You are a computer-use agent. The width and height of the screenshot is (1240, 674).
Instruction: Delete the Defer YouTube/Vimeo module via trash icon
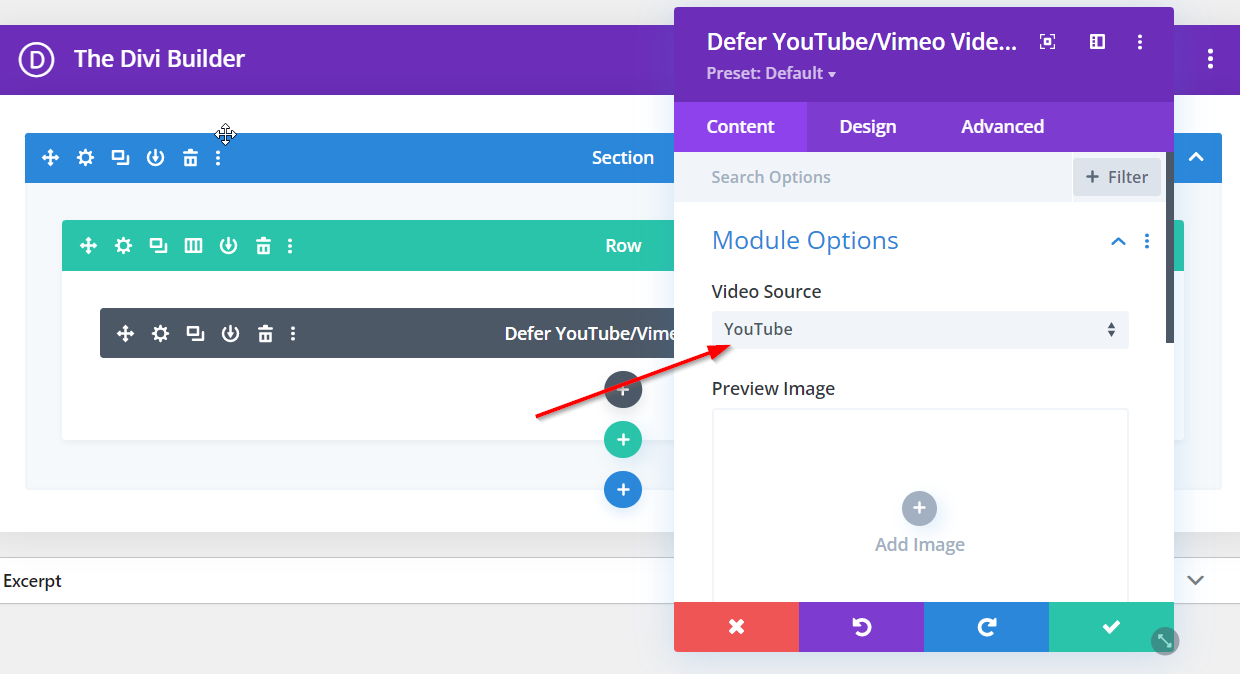(264, 333)
